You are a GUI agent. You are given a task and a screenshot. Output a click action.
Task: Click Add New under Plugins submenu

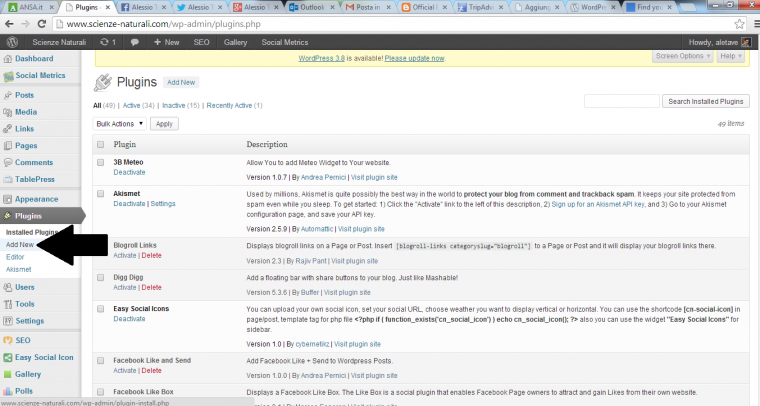coord(20,245)
